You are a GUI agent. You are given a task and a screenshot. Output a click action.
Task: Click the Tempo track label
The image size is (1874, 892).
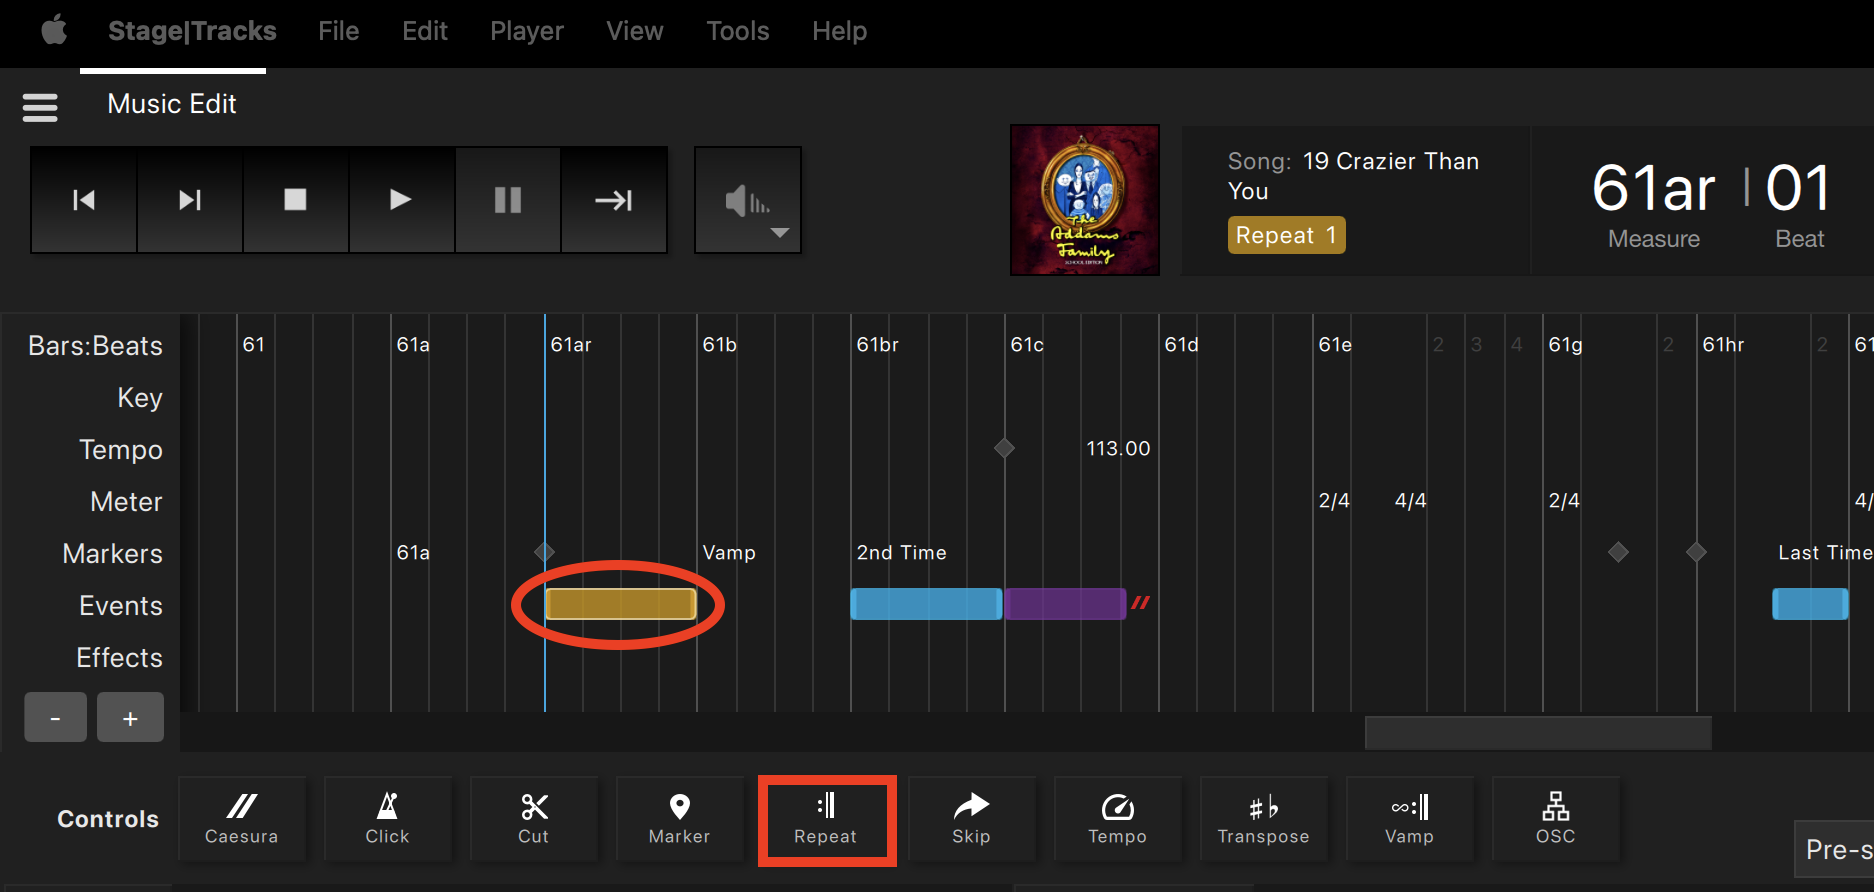pyautogui.click(x=120, y=450)
